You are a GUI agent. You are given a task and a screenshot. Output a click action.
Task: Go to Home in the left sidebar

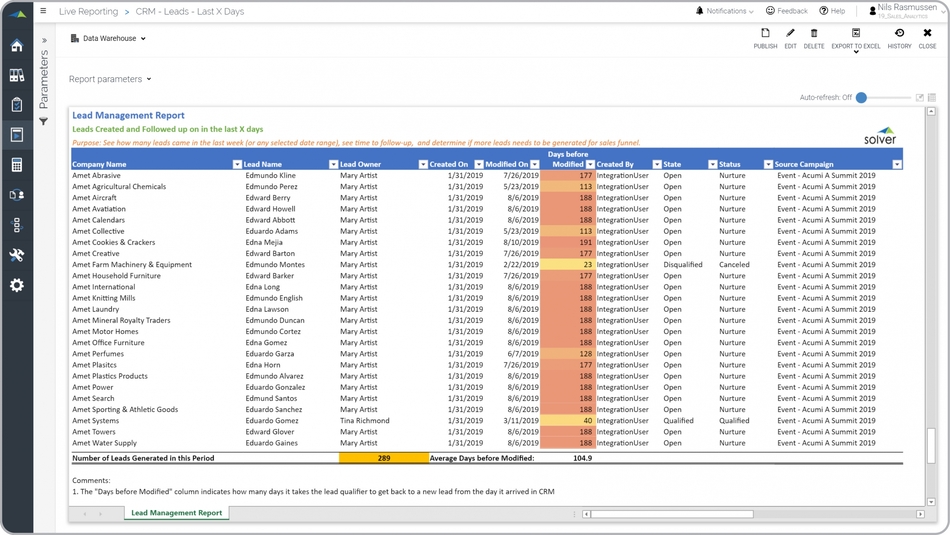tap(17, 46)
